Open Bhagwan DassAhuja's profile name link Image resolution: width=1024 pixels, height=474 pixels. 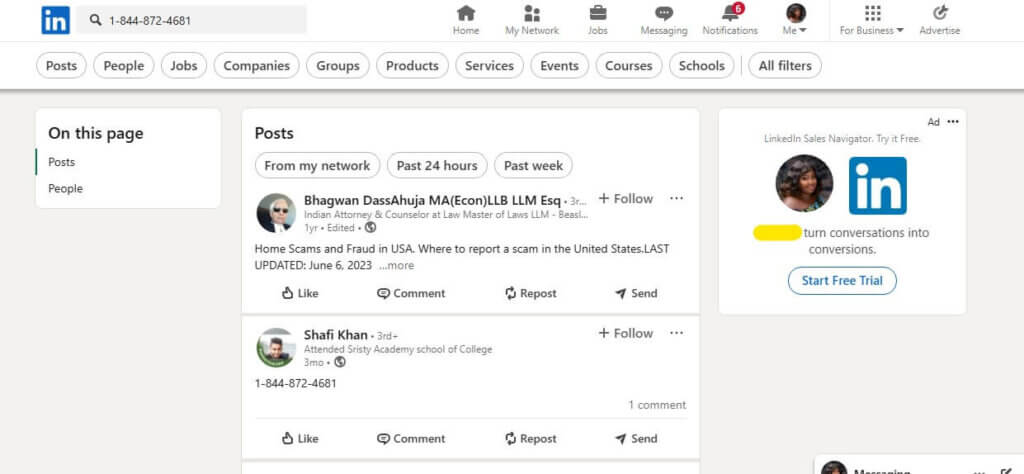(432, 200)
